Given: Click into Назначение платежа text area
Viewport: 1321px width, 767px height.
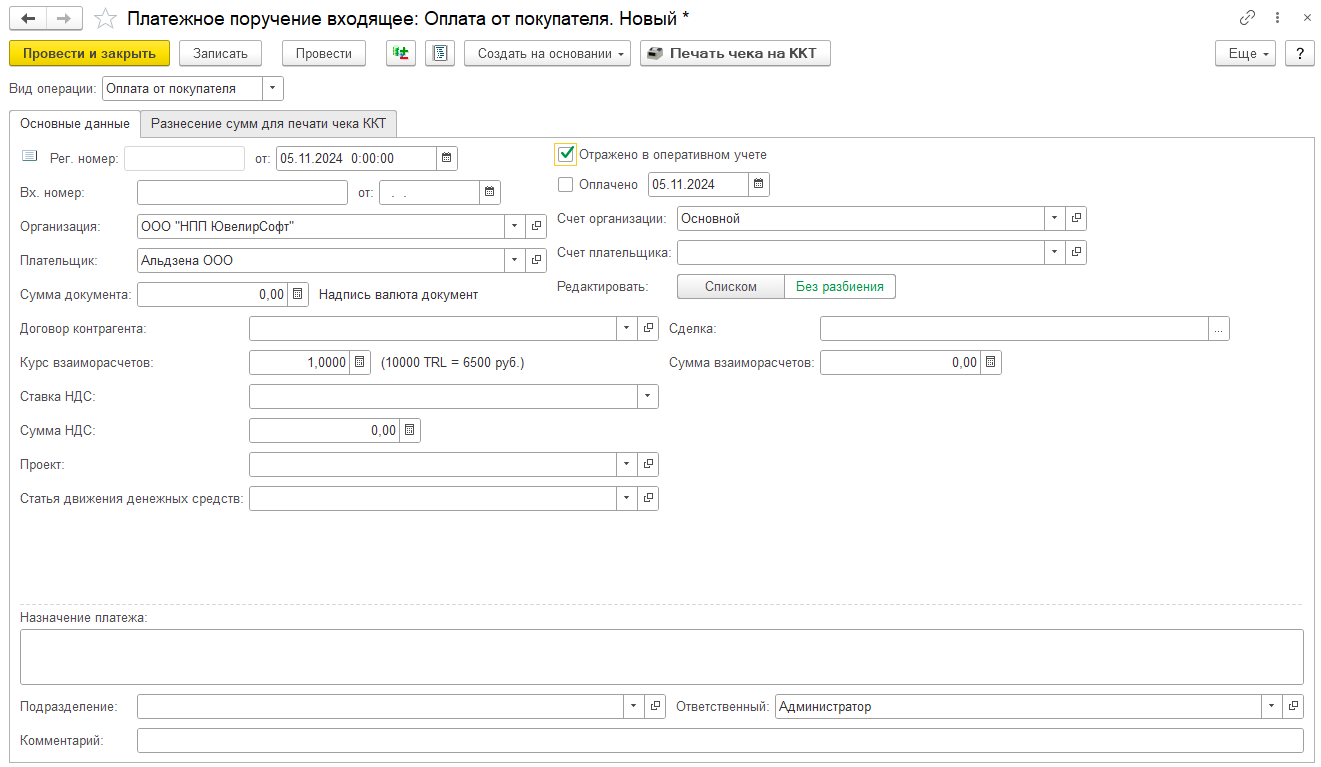Looking at the screenshot, I should (x=662, y=657).
